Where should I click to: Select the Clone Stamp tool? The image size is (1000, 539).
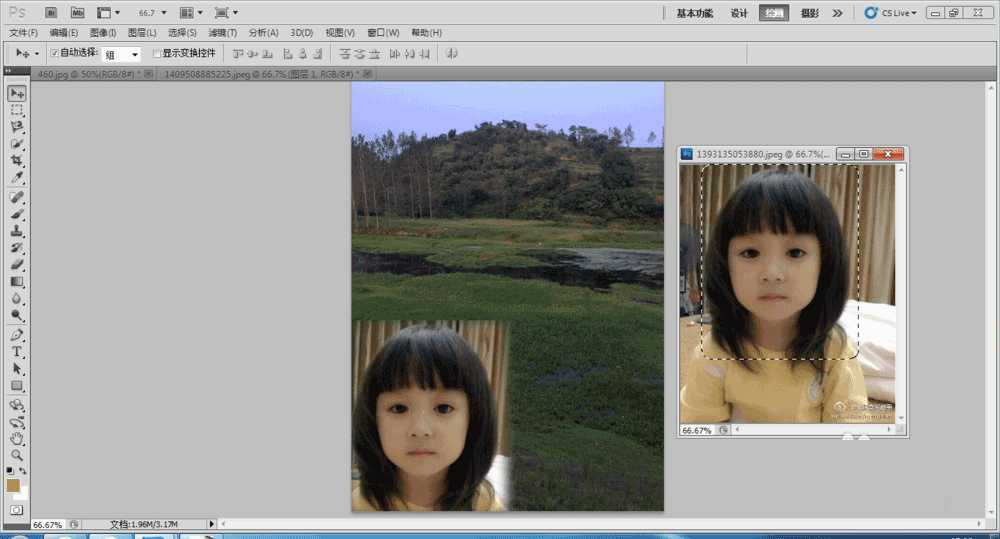pos(17,230)
